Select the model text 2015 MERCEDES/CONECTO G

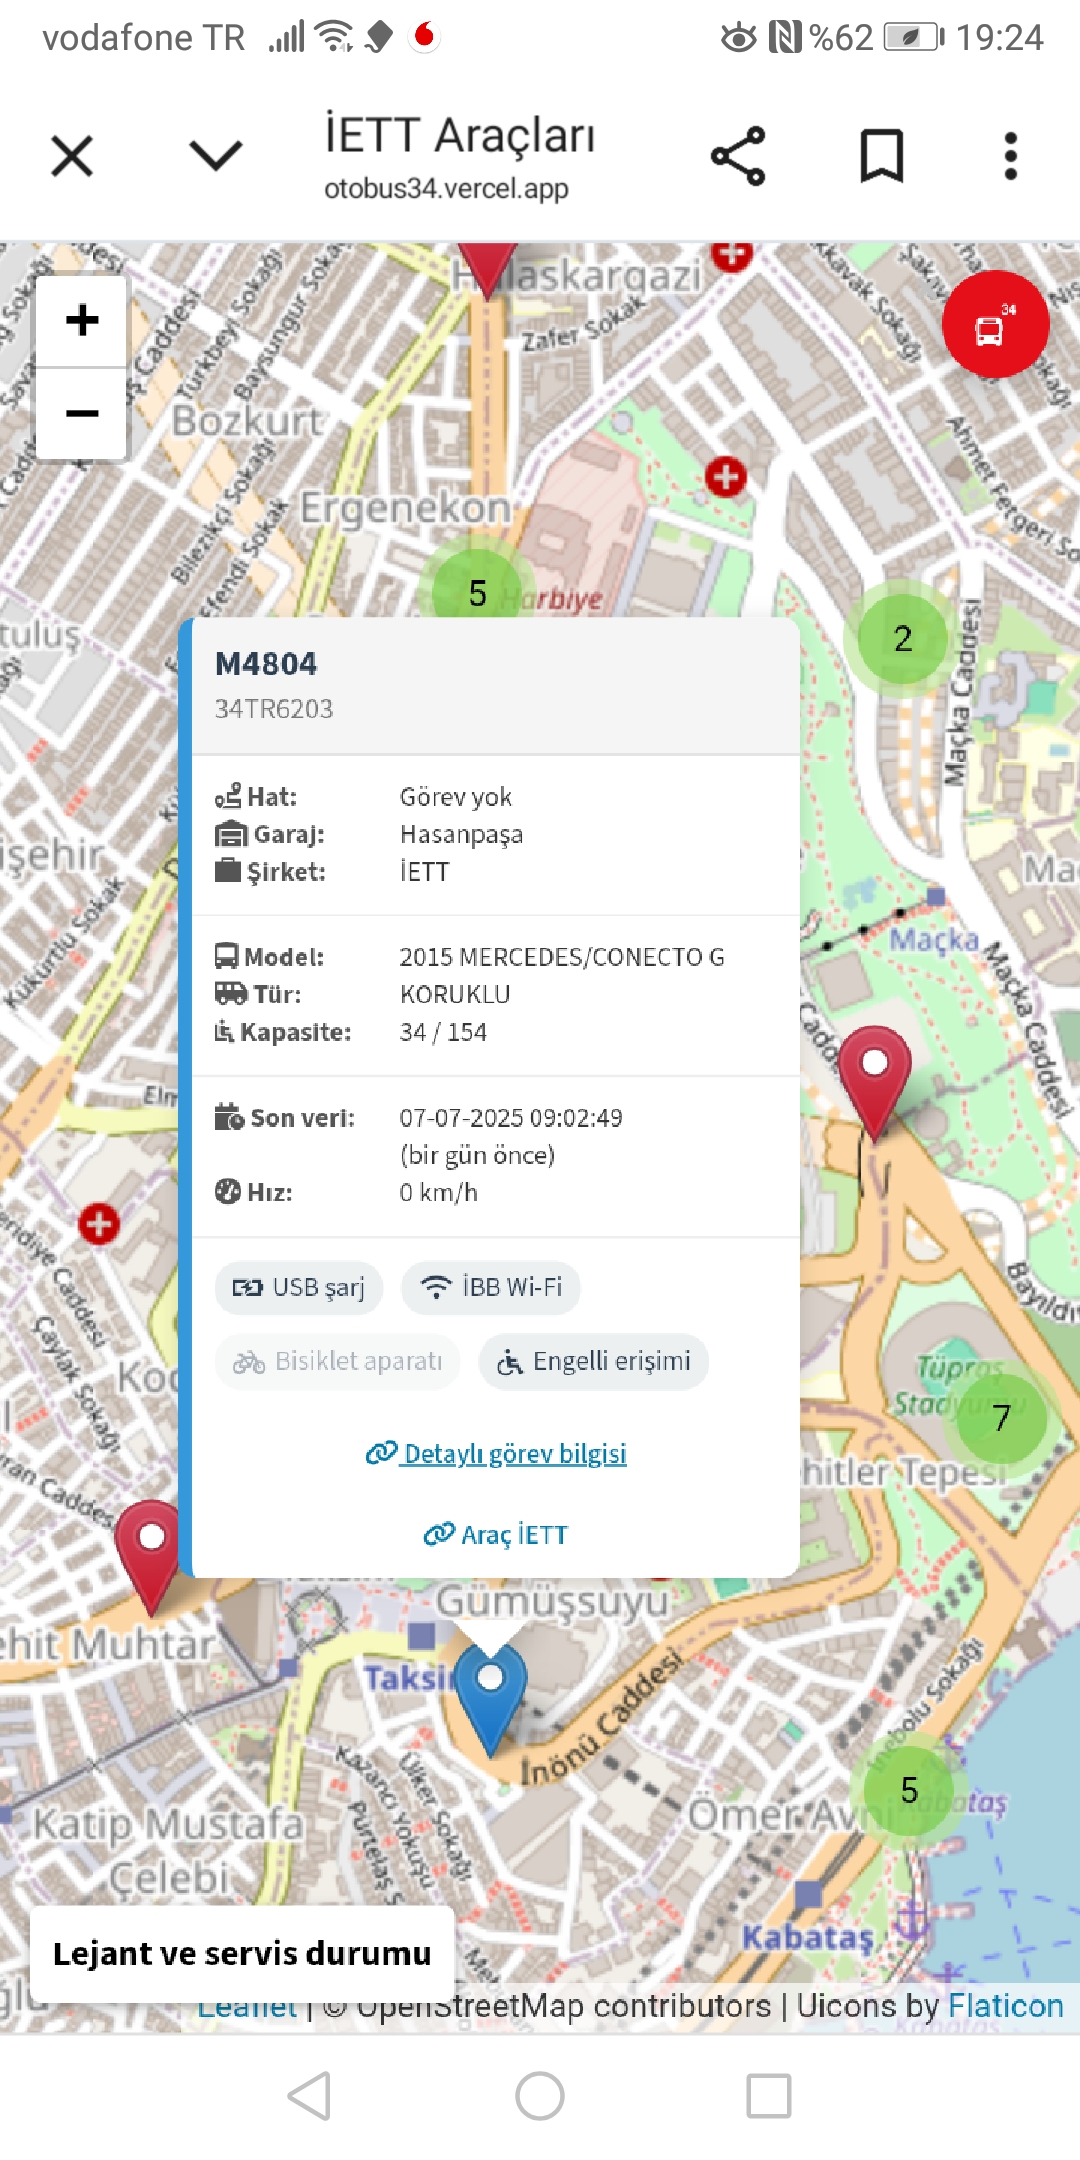[x=562, y=957]
